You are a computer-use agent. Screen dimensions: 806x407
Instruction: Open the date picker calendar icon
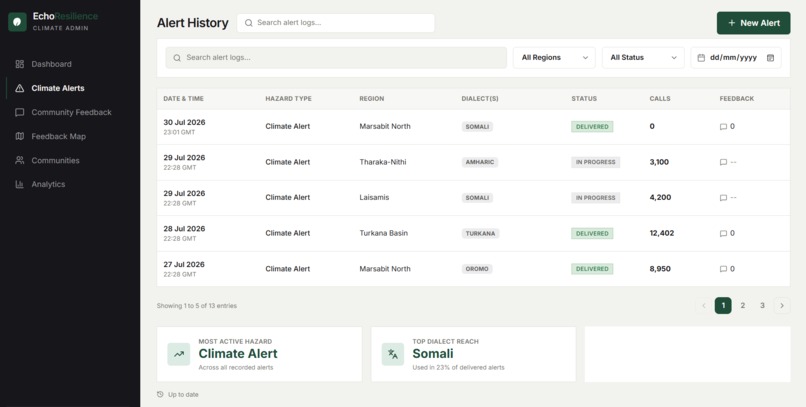click(770, 58)
